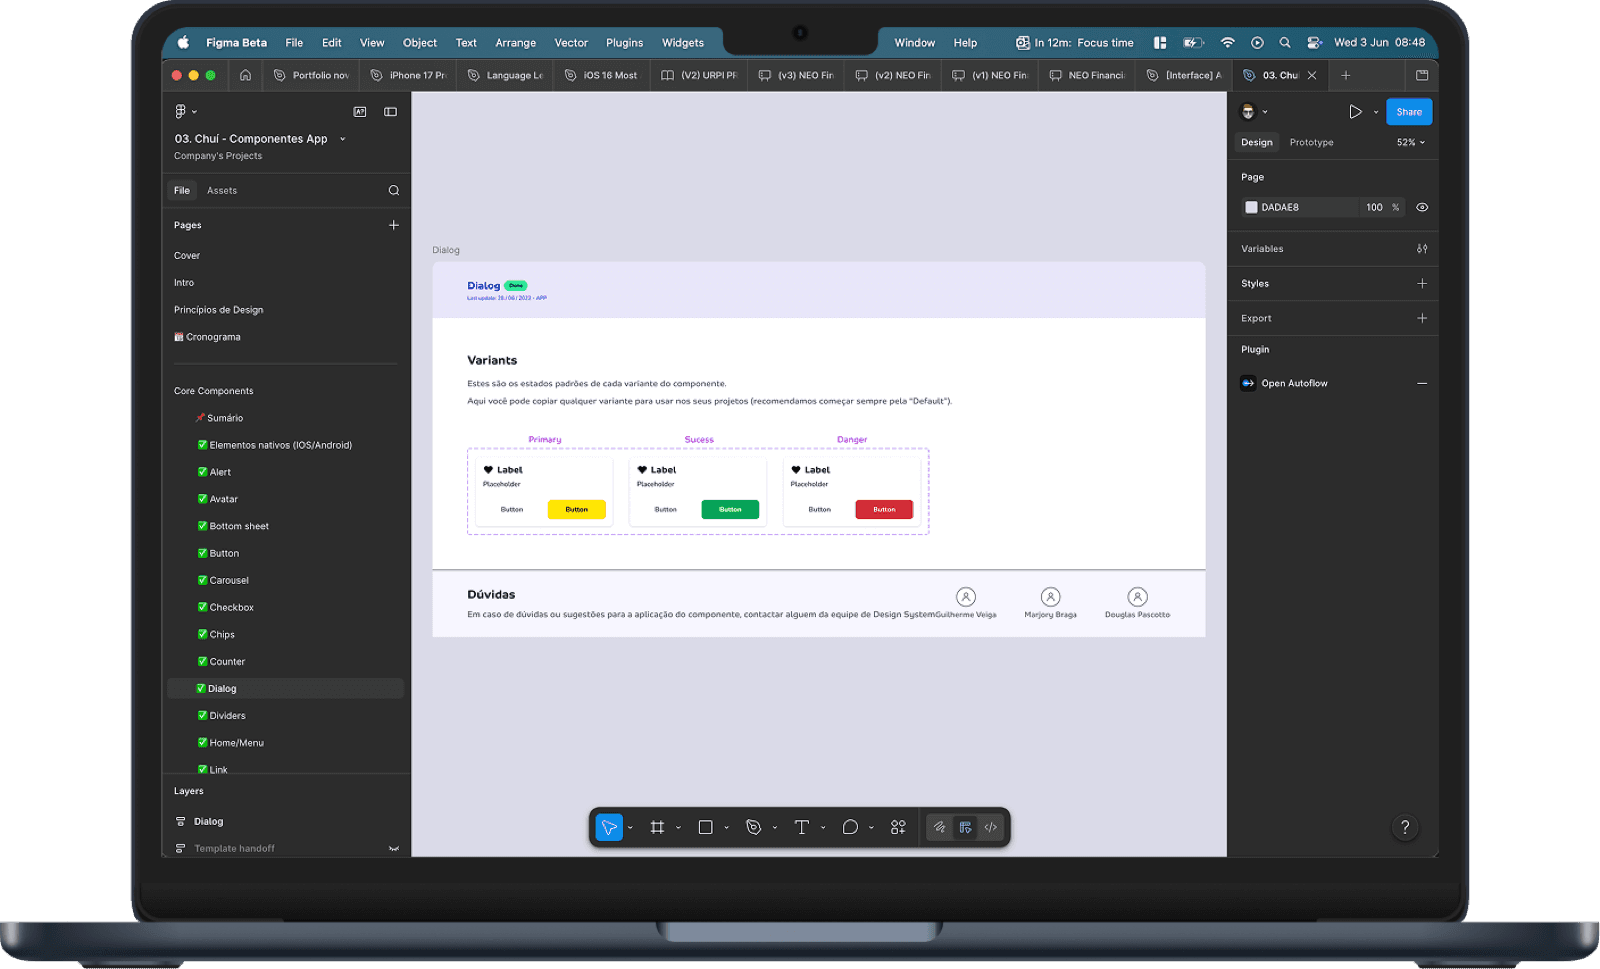1600x969 pixels.
Task: Click the keyboard shortcut AI icon in left panel header
Action: 360,111
